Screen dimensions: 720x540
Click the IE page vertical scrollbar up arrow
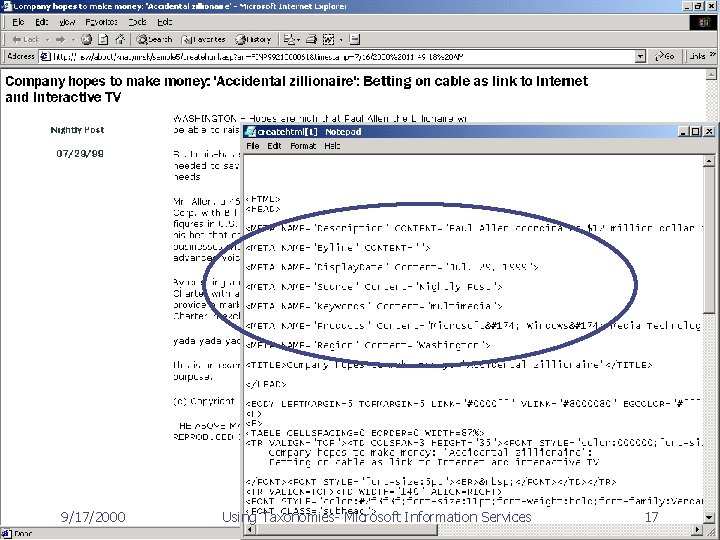[x=711, y=73]
